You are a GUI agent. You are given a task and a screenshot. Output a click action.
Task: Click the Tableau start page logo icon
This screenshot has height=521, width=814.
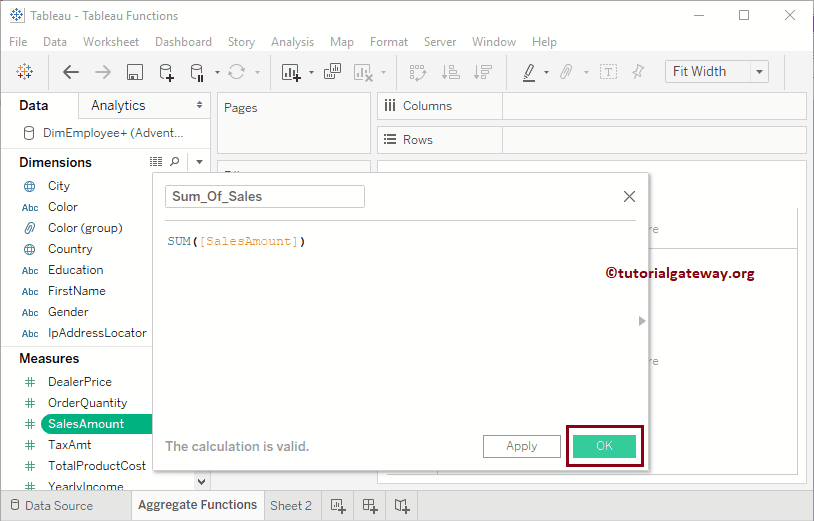pos(24,72)
